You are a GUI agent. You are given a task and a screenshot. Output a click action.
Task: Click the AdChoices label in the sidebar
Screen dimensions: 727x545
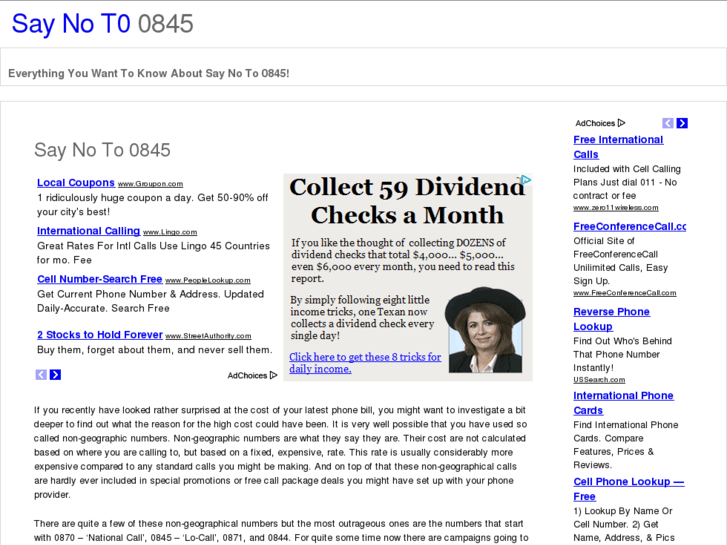click(x=595, y=123)
